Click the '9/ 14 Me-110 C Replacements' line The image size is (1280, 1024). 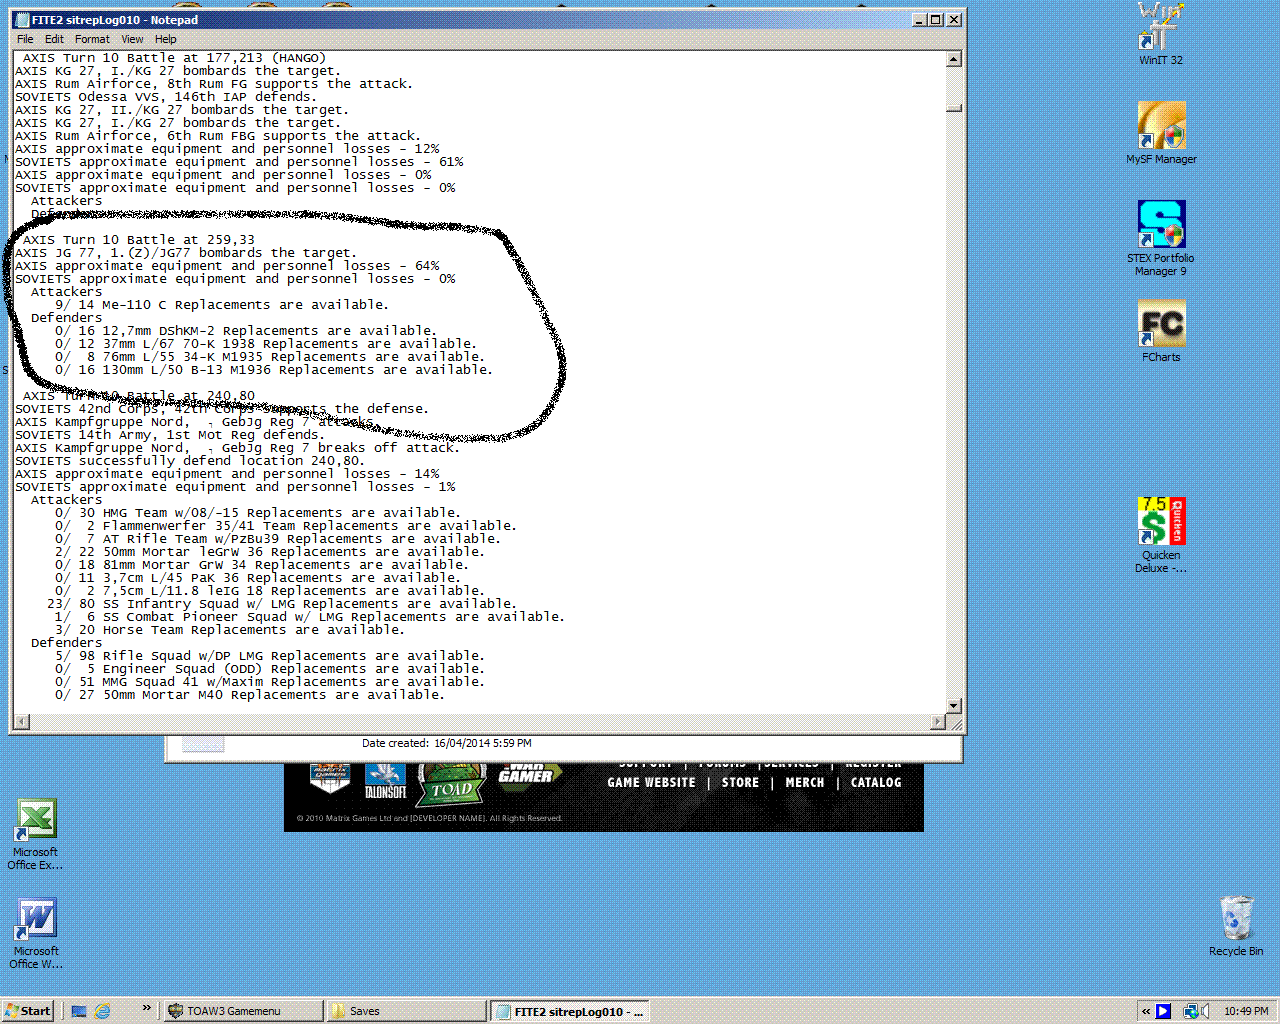click(221, 305)
